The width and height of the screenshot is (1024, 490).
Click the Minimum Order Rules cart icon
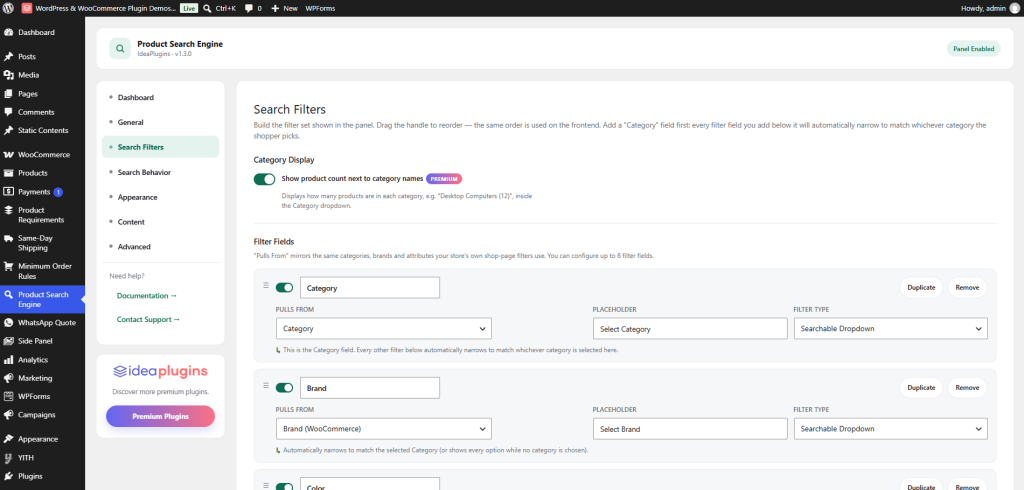pos(8,267)
